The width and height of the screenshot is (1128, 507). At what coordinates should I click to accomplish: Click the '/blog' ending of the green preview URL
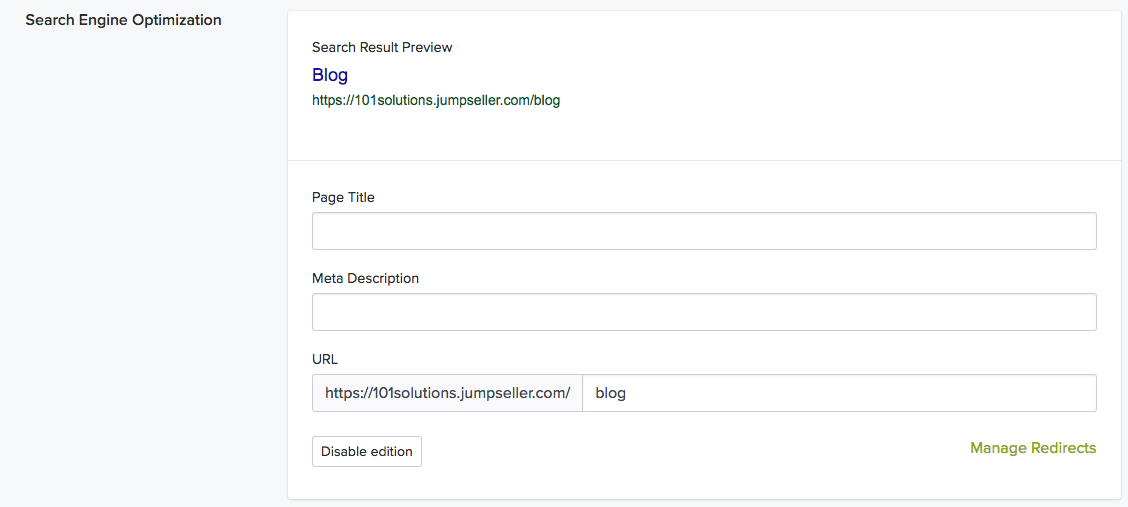(545, 101)
